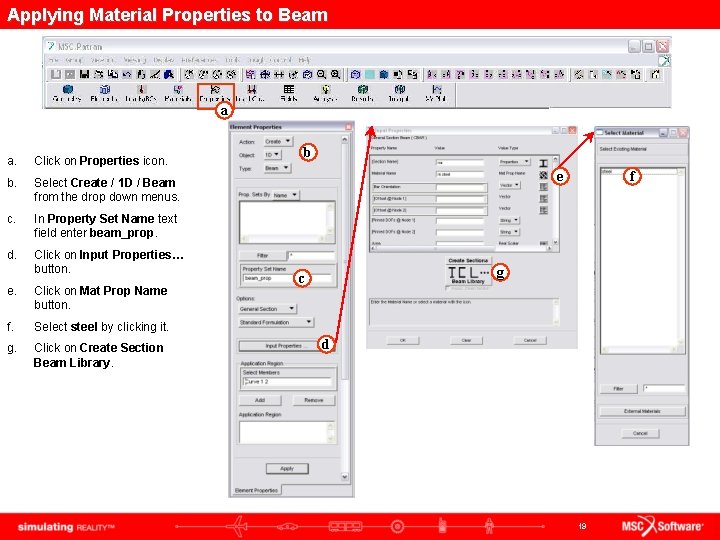Click OK in Input Properties dialog
This screenshot has width=720, height=540.
(x=403, y=340)
